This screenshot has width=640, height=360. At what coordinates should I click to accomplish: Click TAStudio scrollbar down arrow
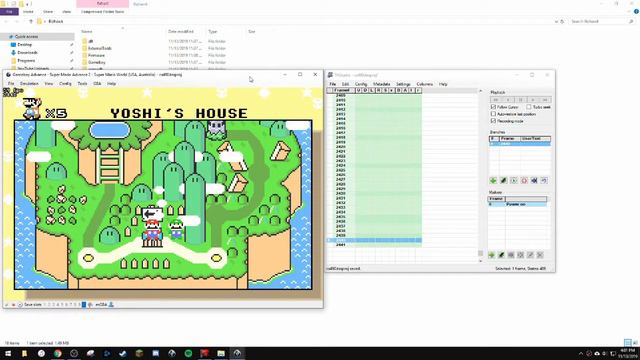480,261
